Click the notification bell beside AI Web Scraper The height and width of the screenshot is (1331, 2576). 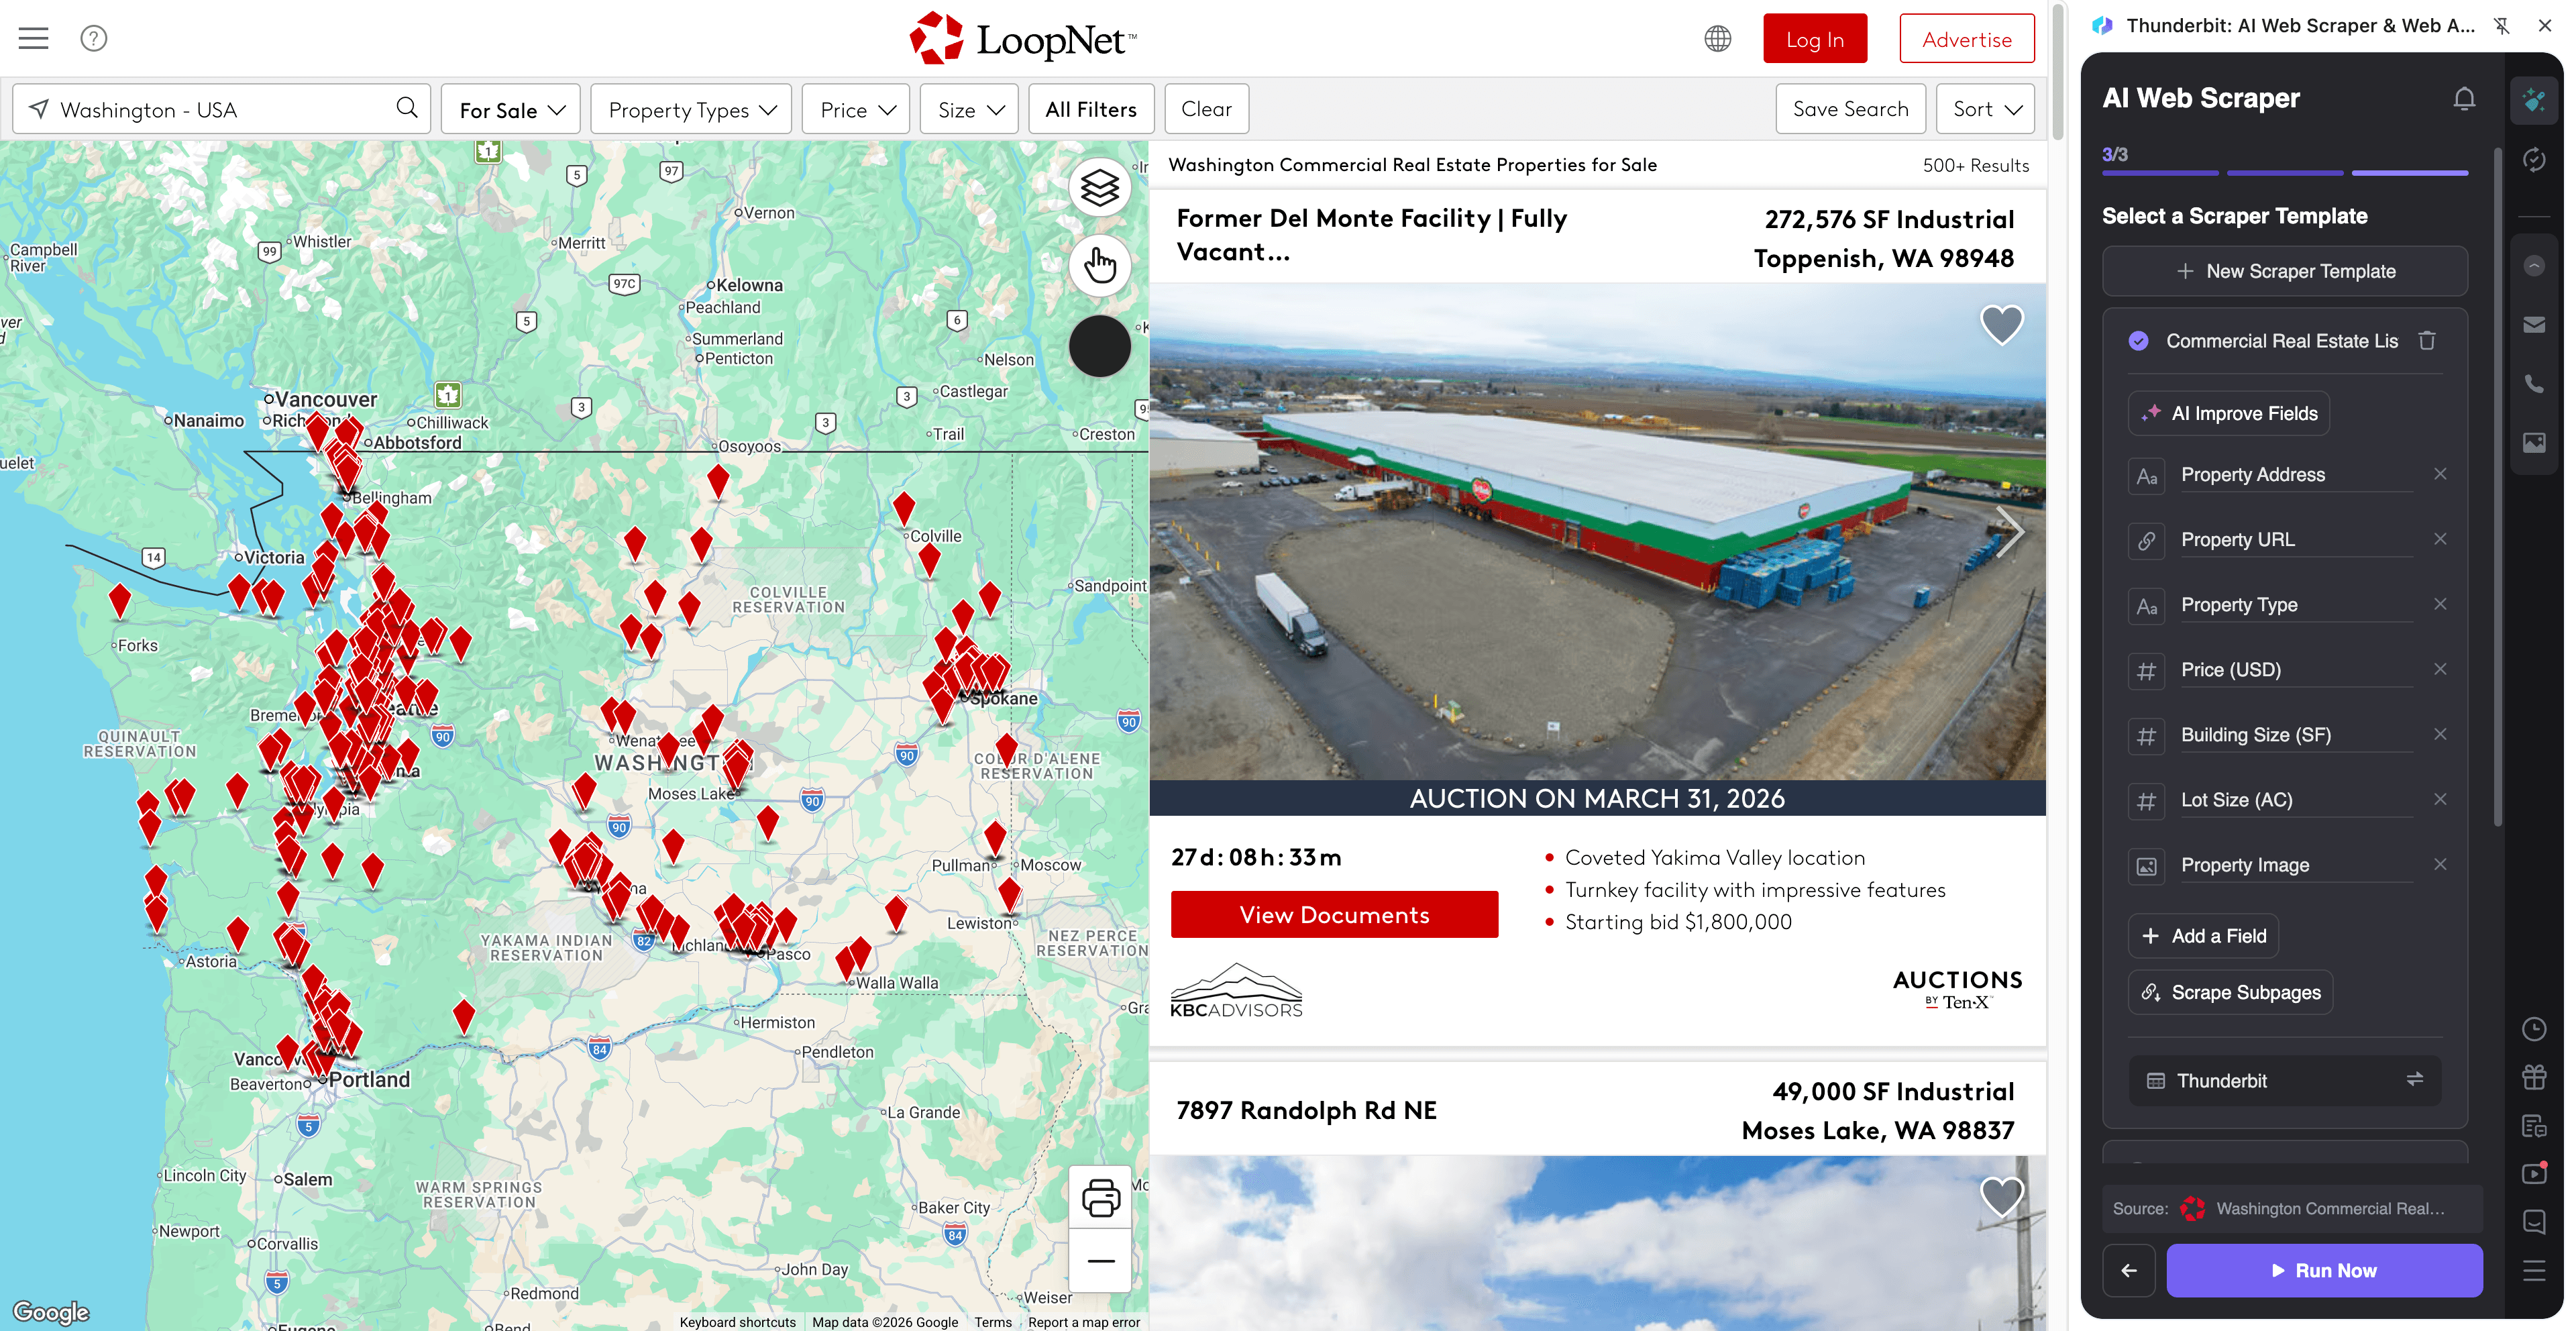click(2464, 98)
